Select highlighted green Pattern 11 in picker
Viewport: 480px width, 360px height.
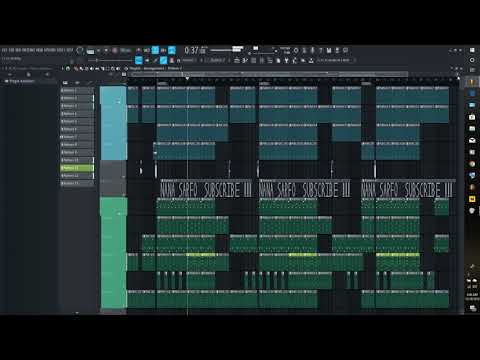pos(77,168)
